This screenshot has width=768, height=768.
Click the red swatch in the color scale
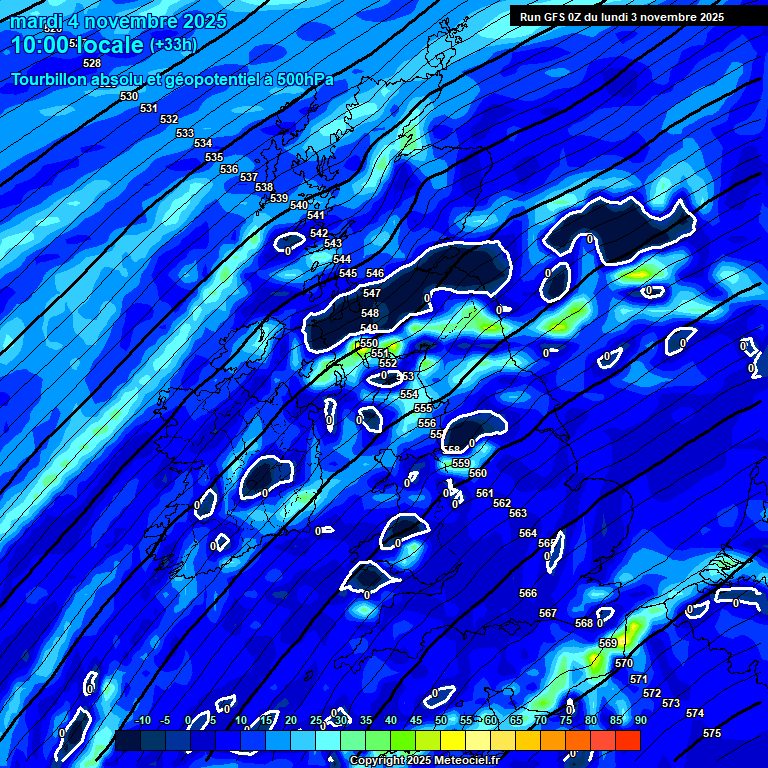[x=627, y=741]
